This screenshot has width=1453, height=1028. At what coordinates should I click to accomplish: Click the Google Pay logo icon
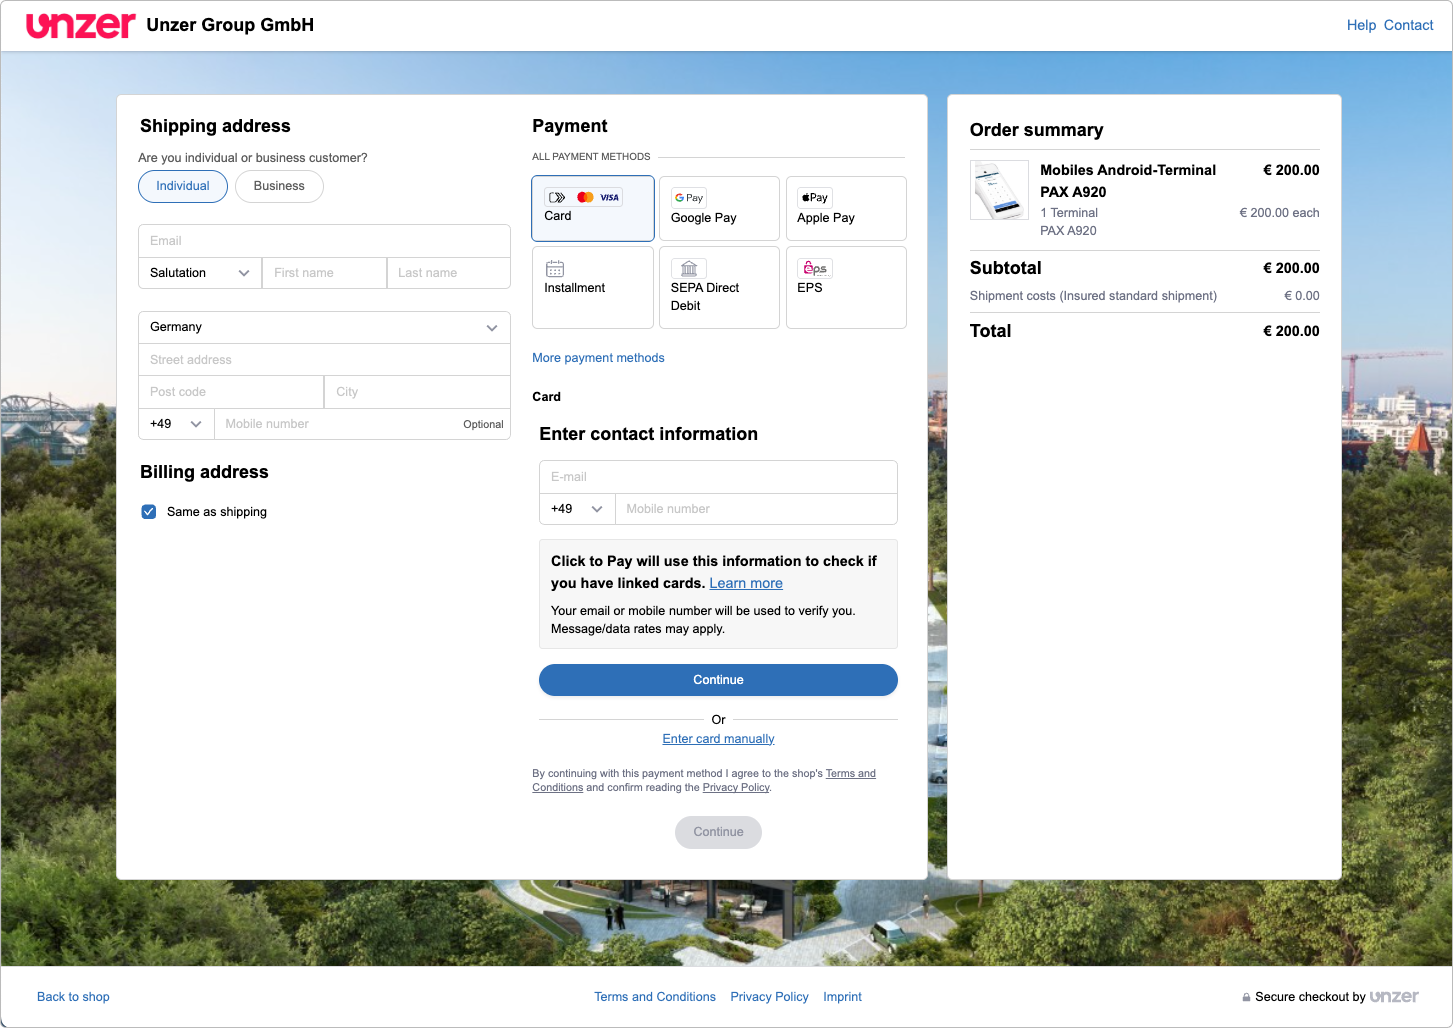[689, 198]
